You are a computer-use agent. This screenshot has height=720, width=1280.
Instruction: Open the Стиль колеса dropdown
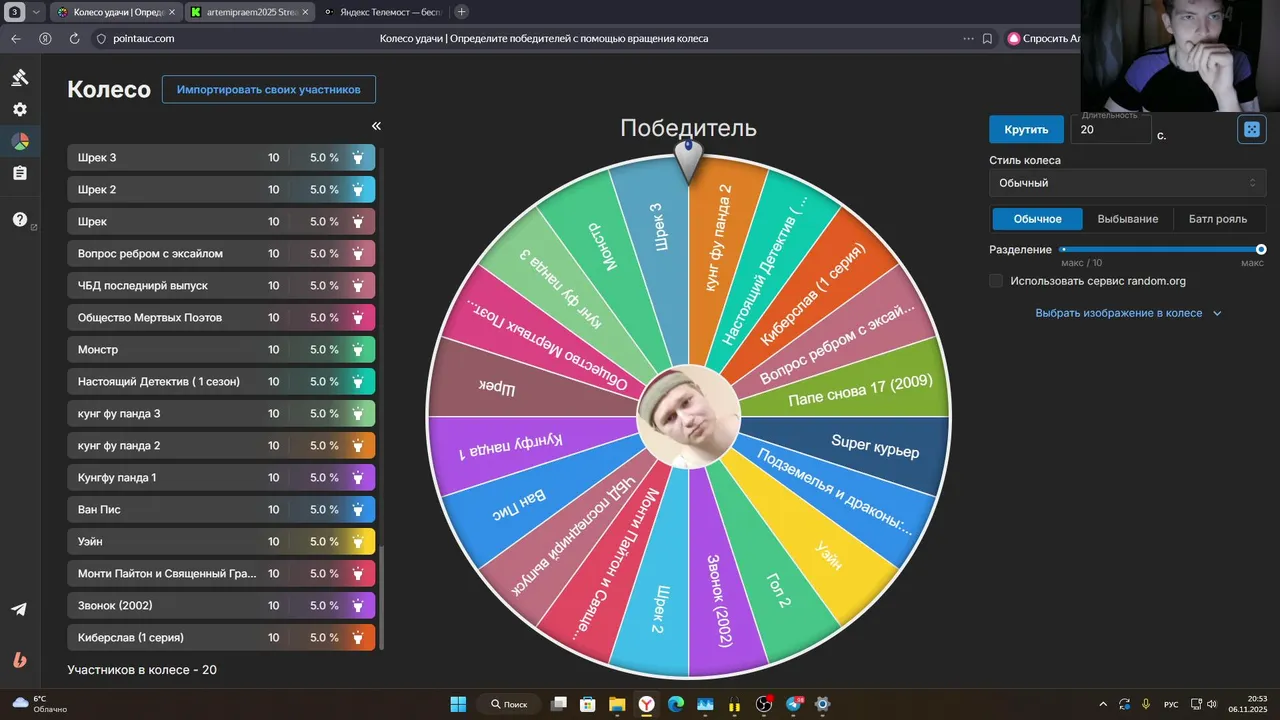point(1127,183)
